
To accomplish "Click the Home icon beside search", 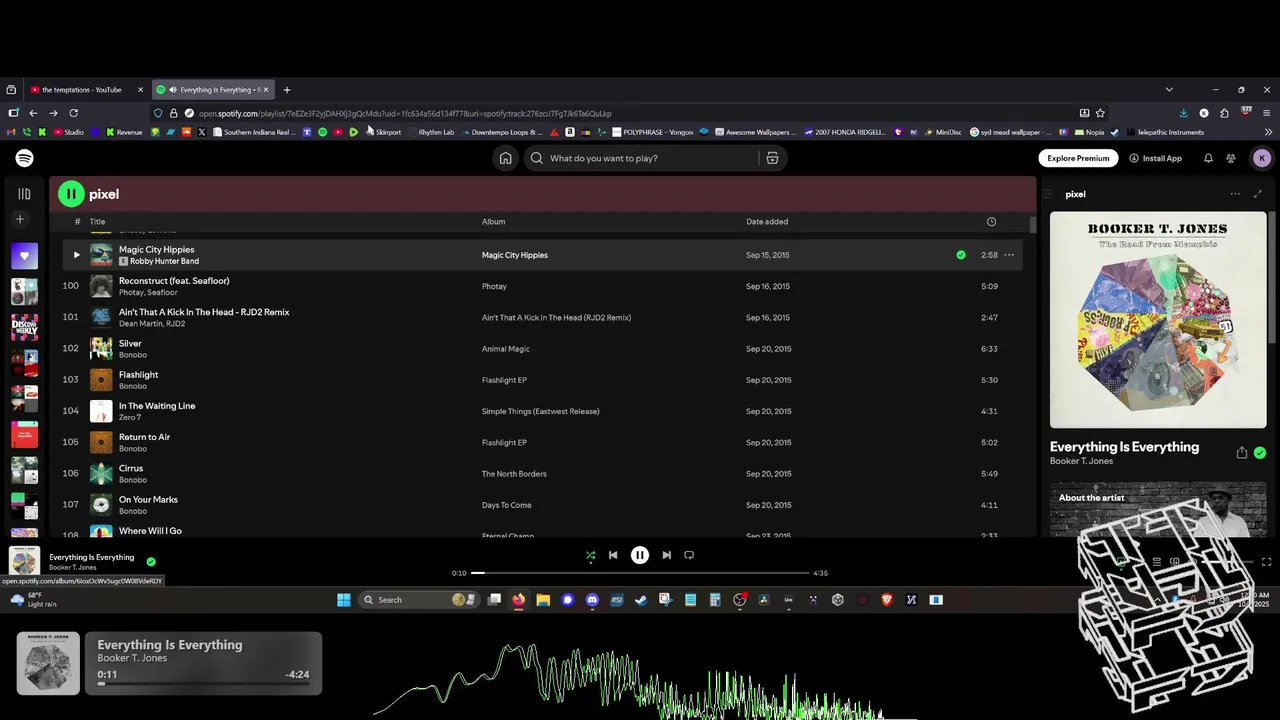I will [x=506, y=158].
